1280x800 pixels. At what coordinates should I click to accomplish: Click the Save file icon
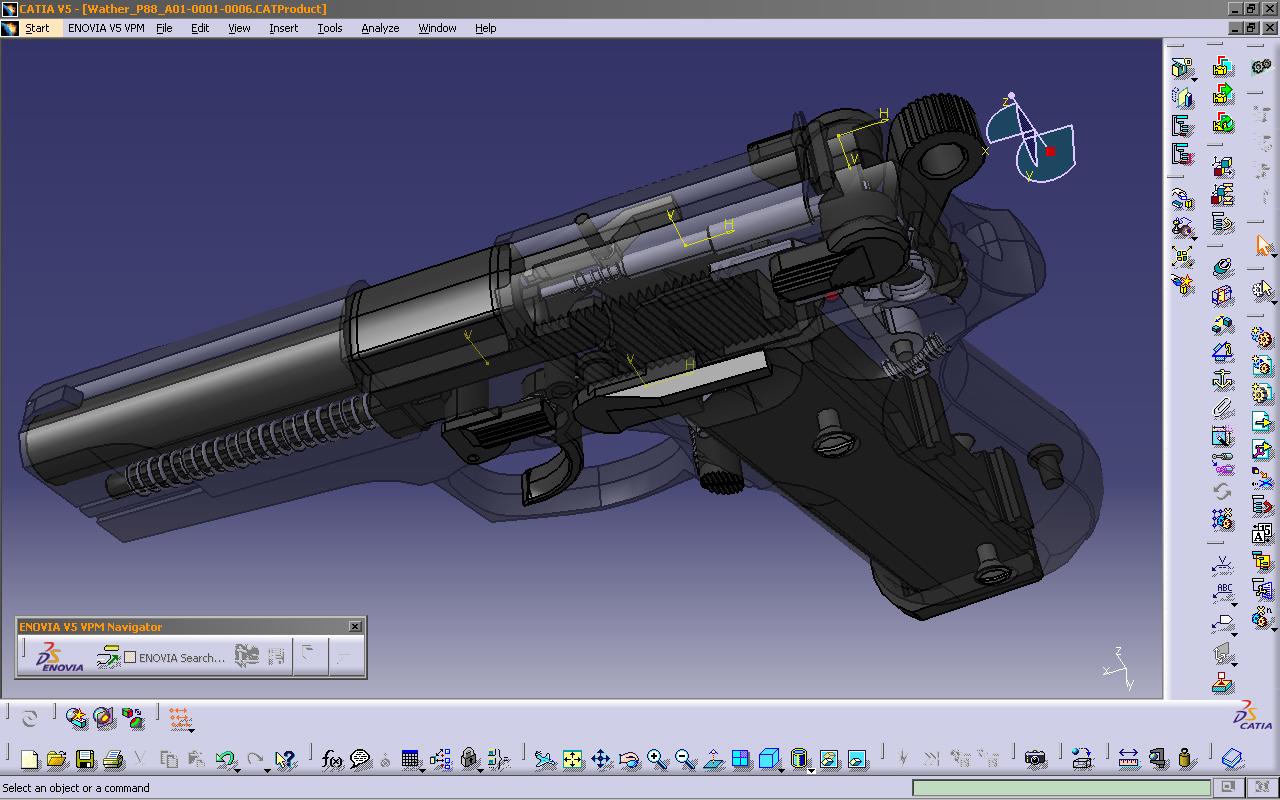[85, 760]
